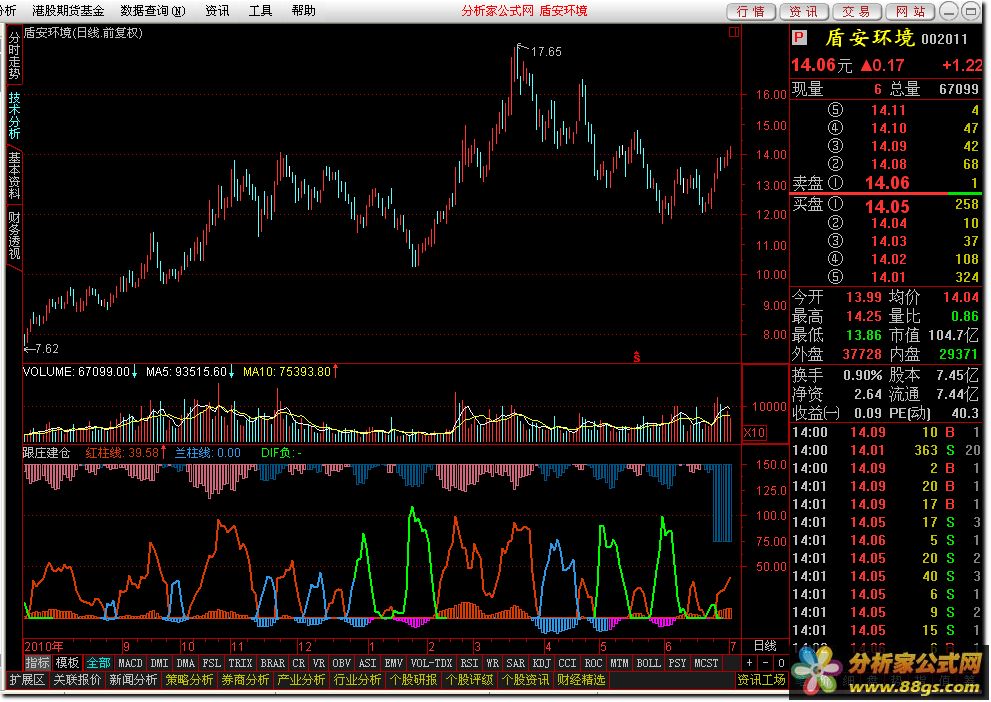Select the BOLL indicator
This screenshot has height=702, width=991.
click(x=648, y=663)
